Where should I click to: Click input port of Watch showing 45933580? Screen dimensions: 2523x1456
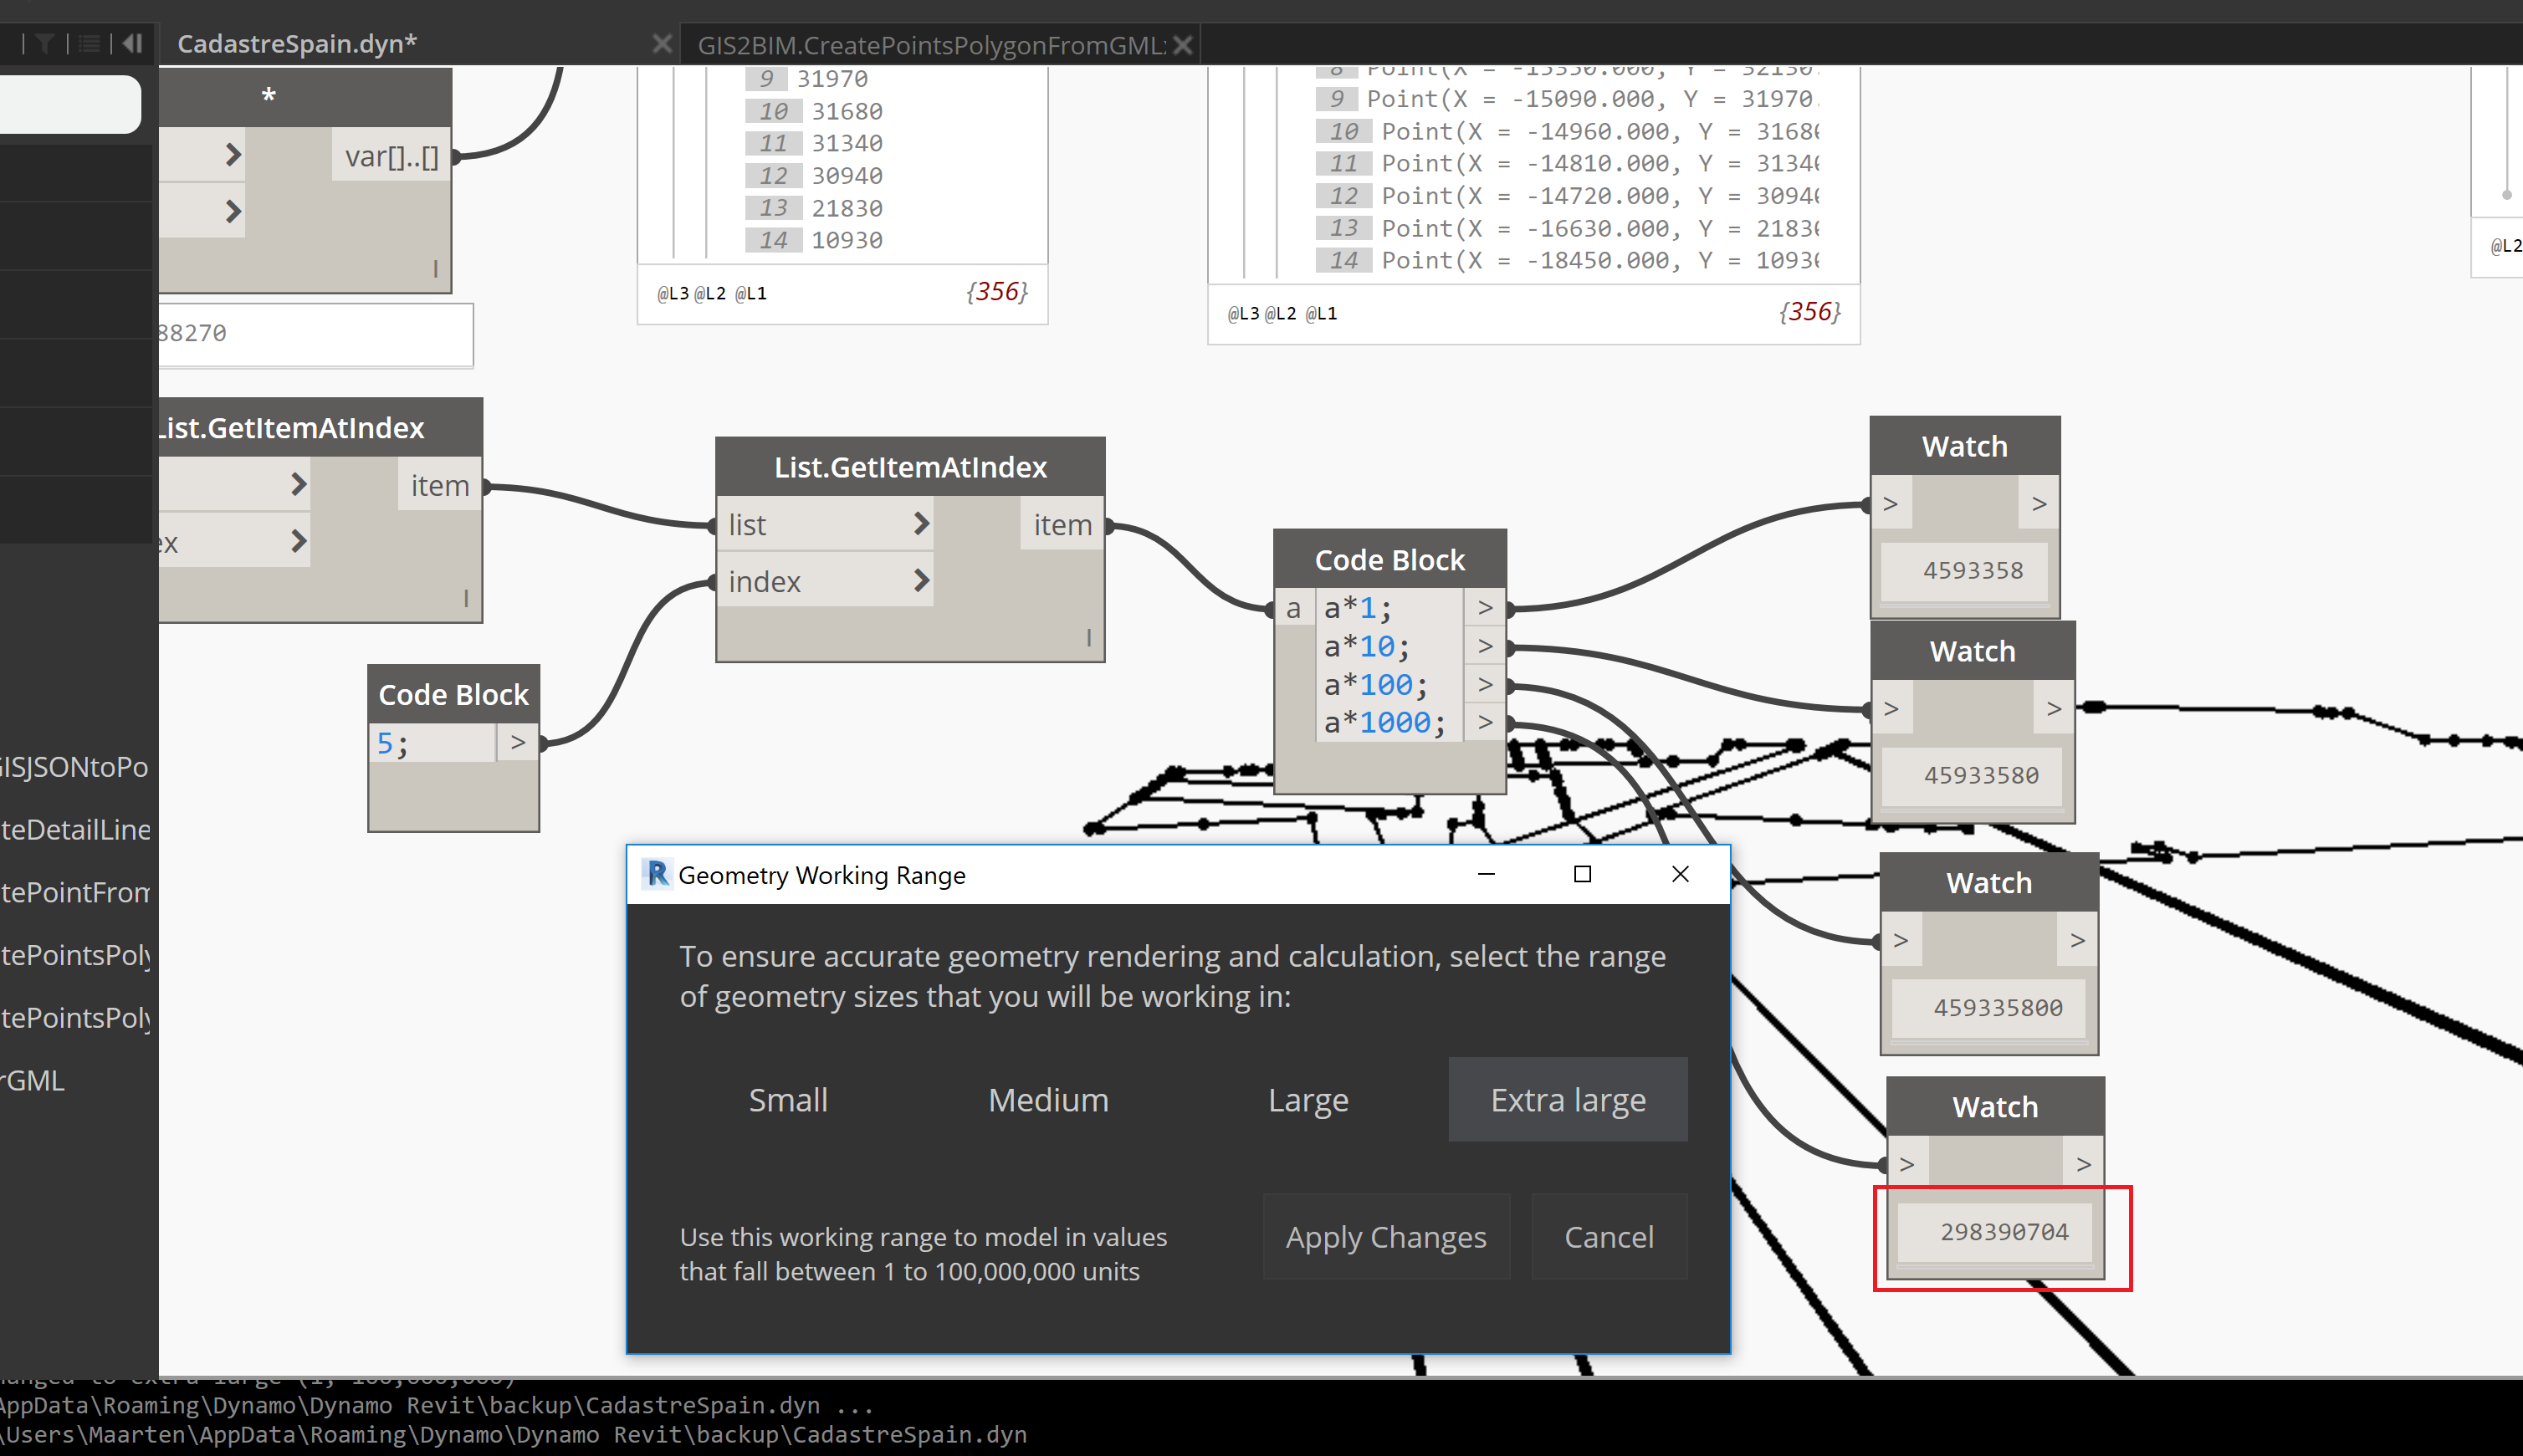pyautogui.click(x=1891, y=708)
